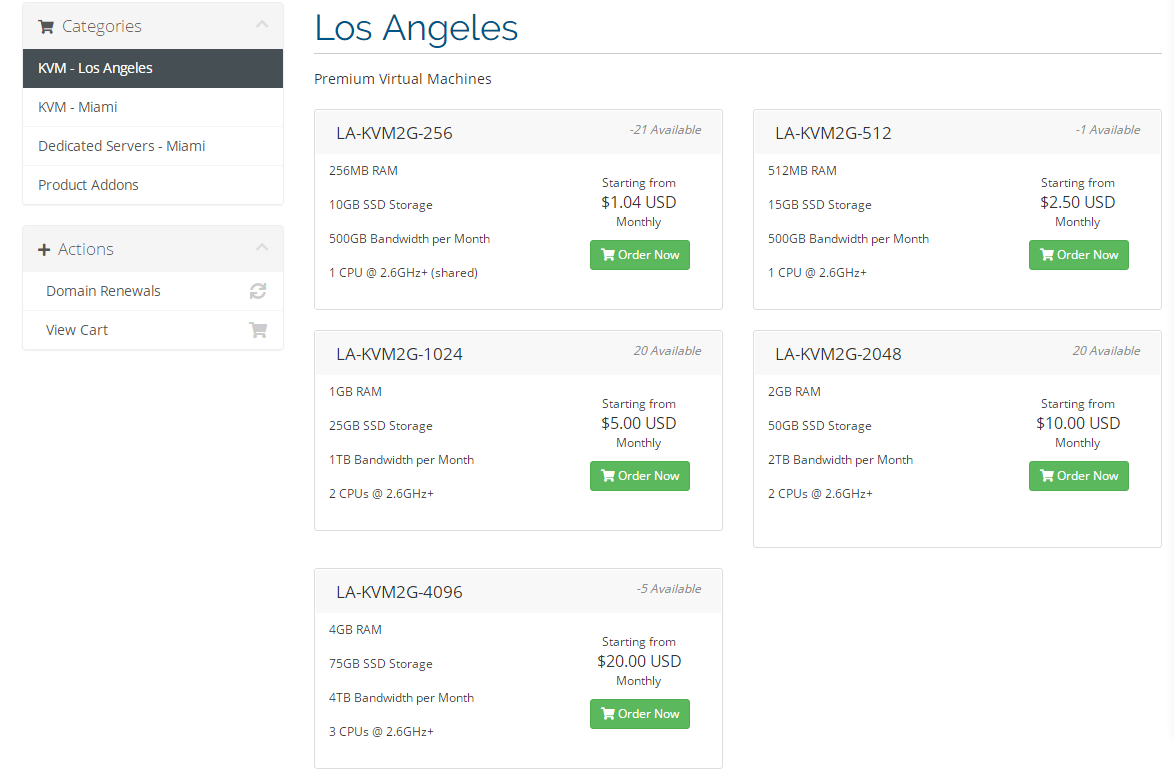1174x775 pixels.
Task: Click the refresh icon next to Domain Renewals
Action: (258, 291)
